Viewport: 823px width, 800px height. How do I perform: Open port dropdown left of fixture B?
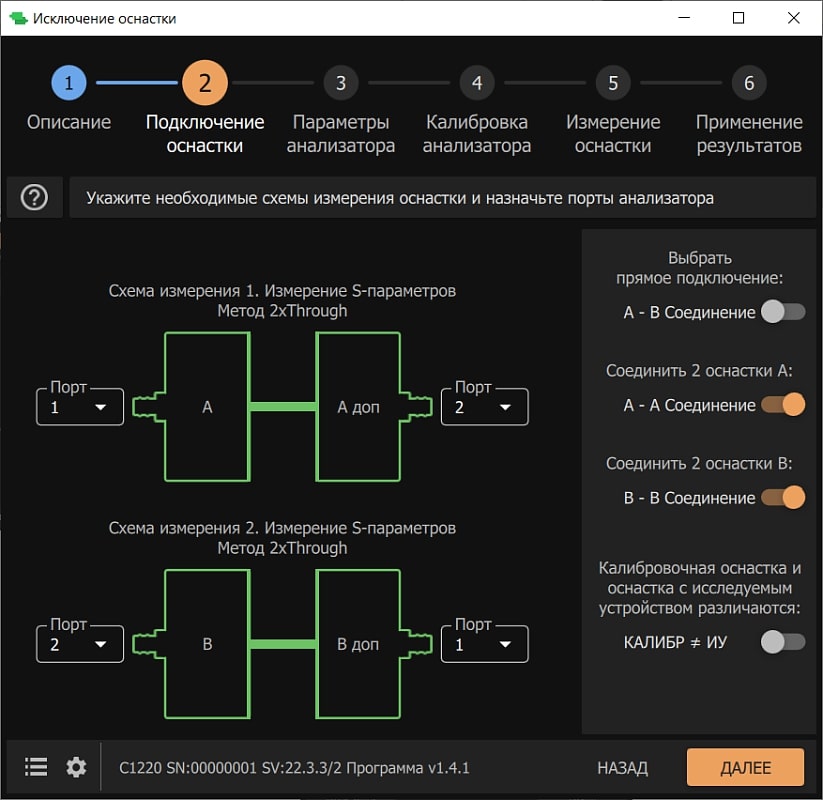point(80,644)
